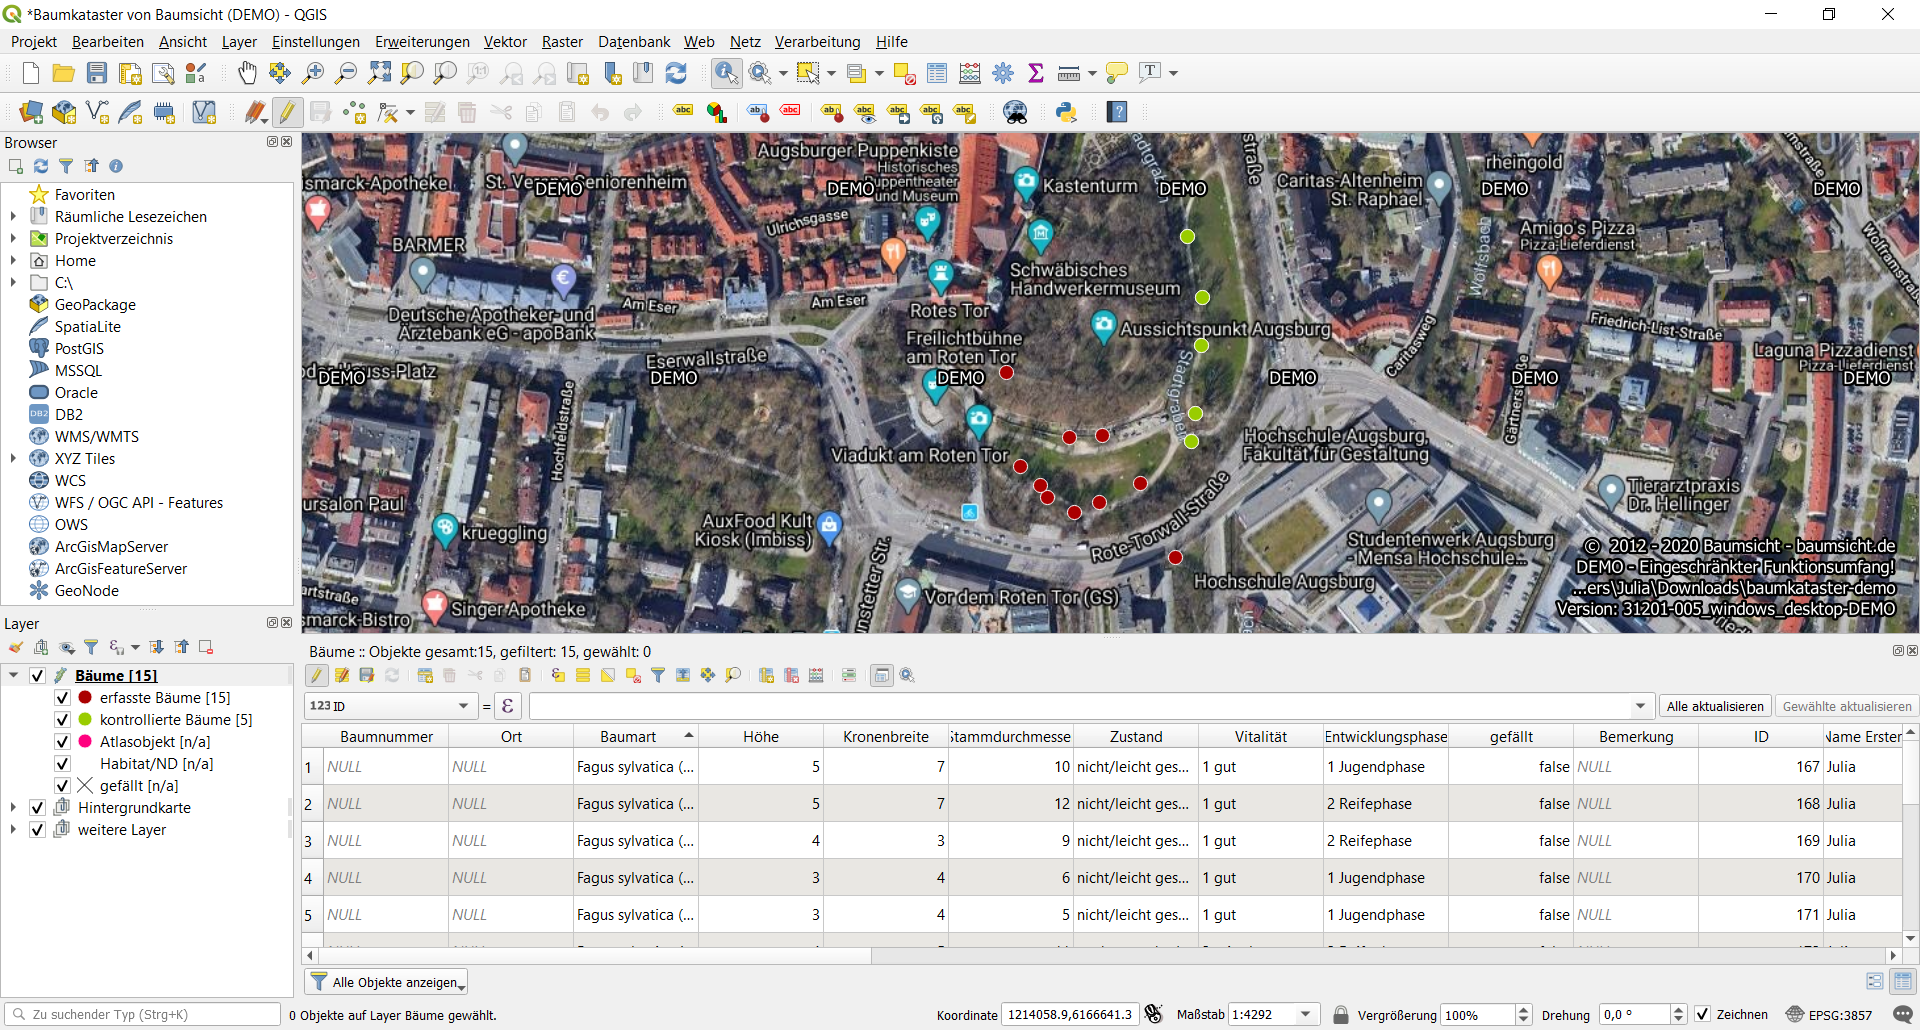The width and height of the screenshot is (1920, 1030).
Task: Open the Projekt menu
Action: 34,42
